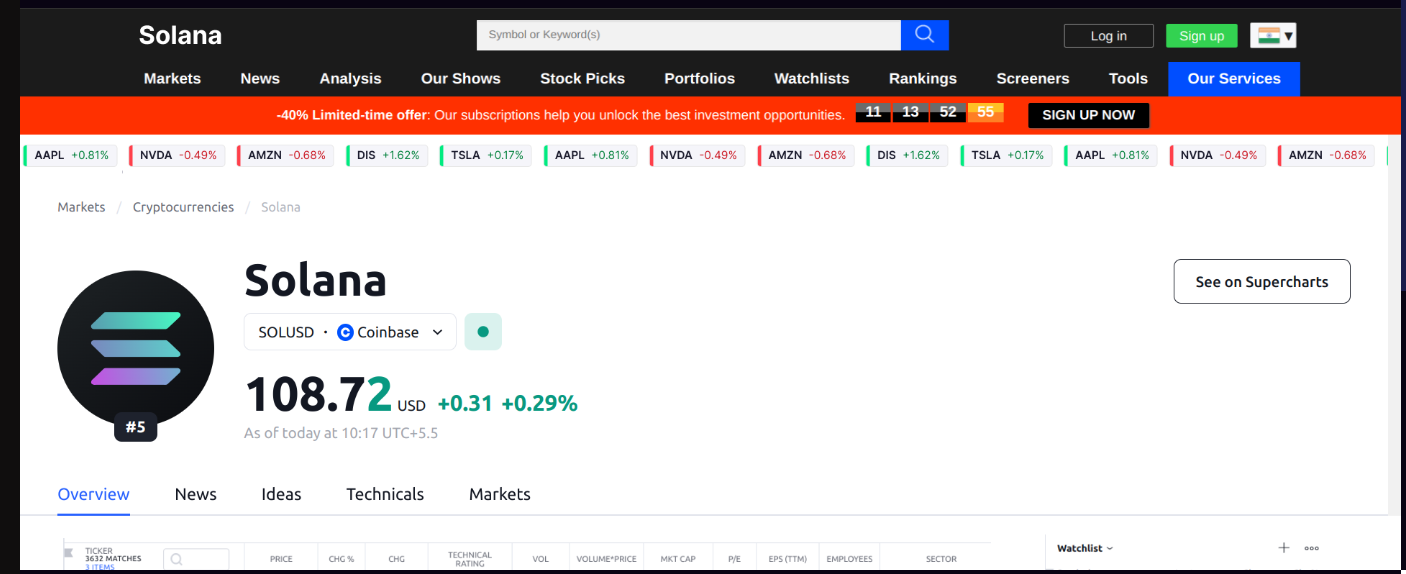This screenshot has width=1406, height=574.
Task: Click the +0.31 price change value
Action: tap(465, 403)
